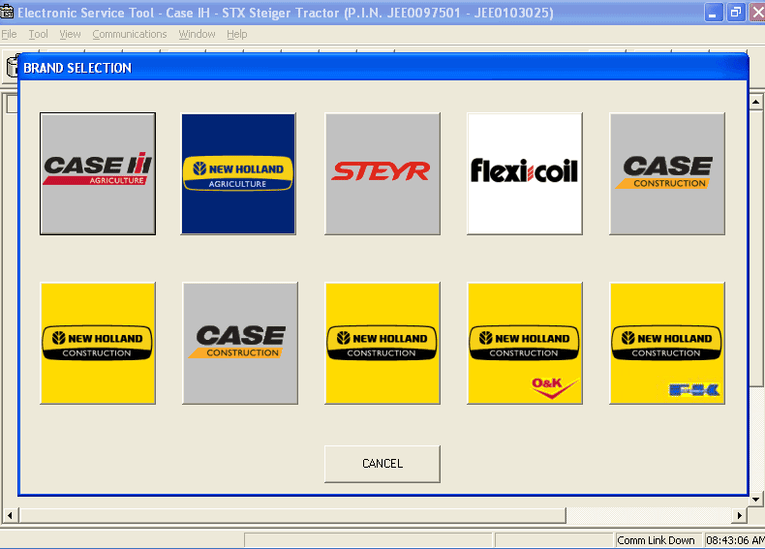
Task: Open the Tool menu
Action: (x=38, y=34)
